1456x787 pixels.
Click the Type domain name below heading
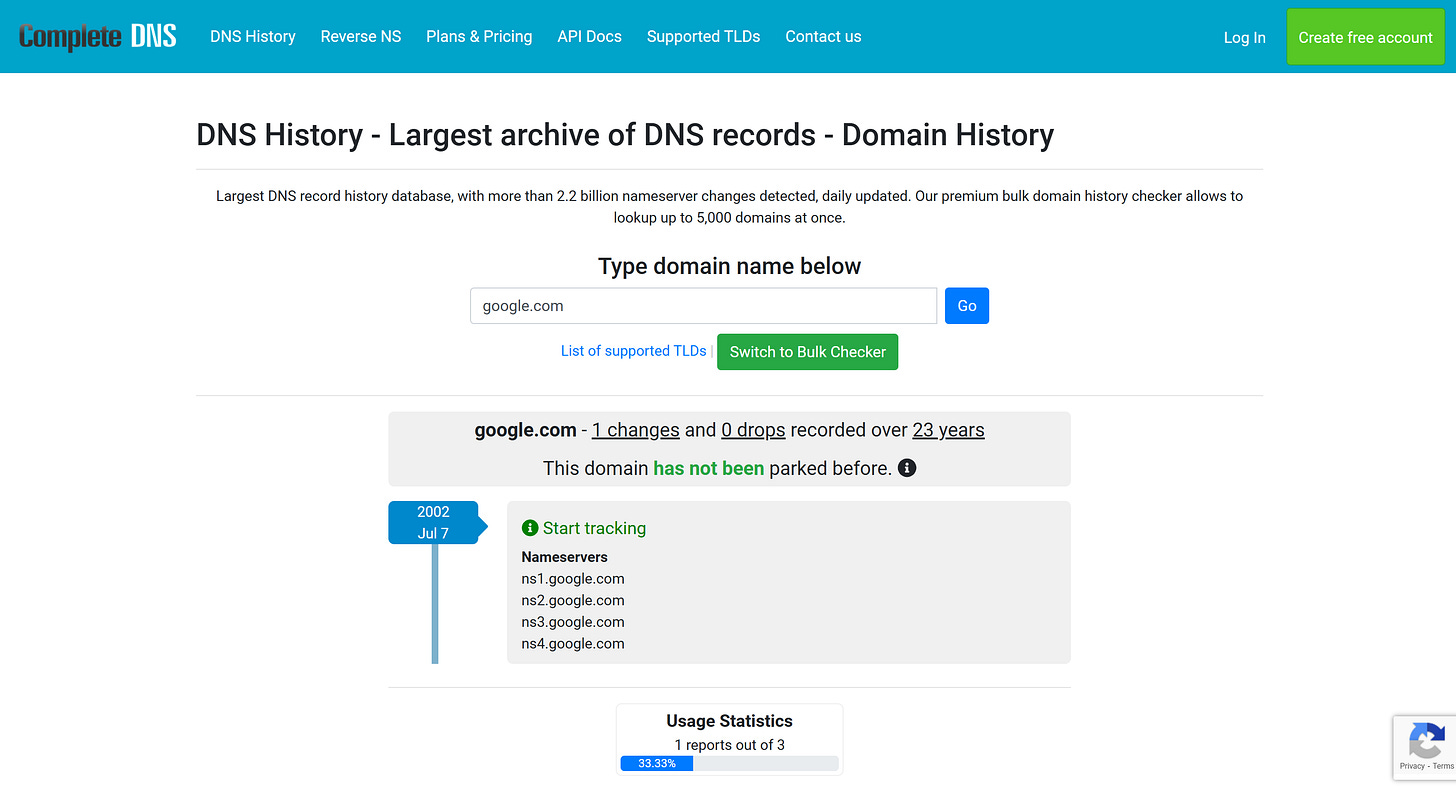point(729,266)
